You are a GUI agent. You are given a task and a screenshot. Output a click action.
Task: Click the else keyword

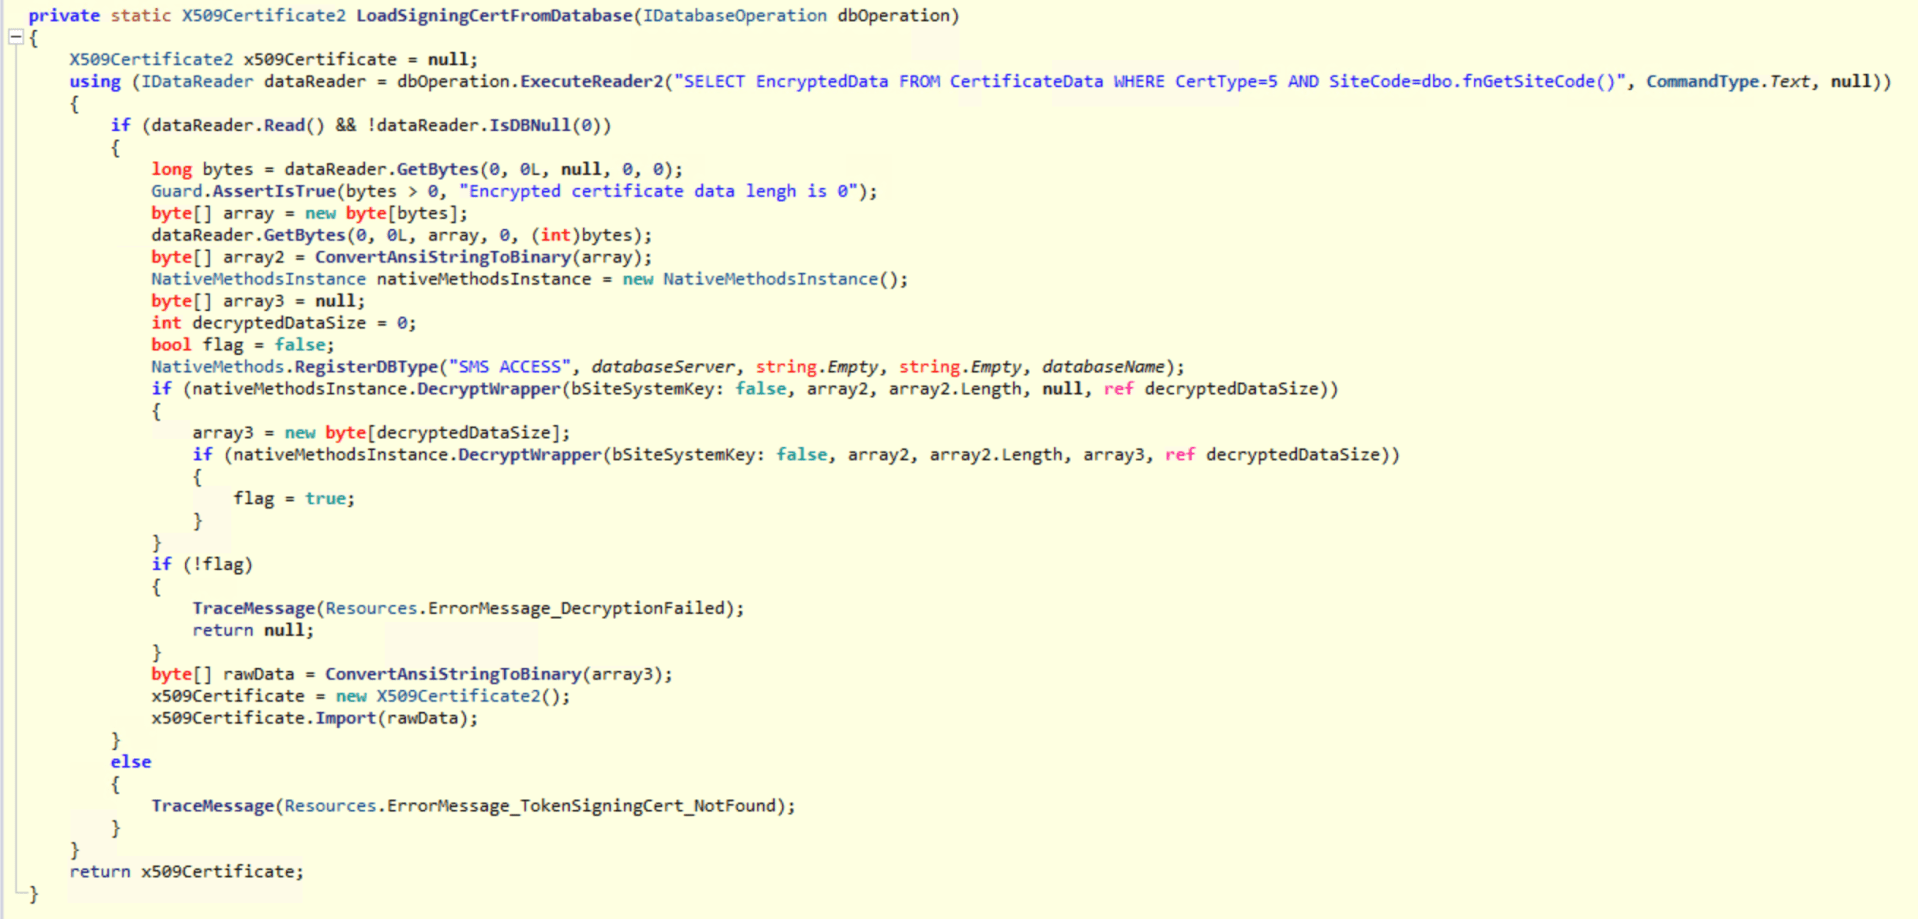click(x=131, y=762)
